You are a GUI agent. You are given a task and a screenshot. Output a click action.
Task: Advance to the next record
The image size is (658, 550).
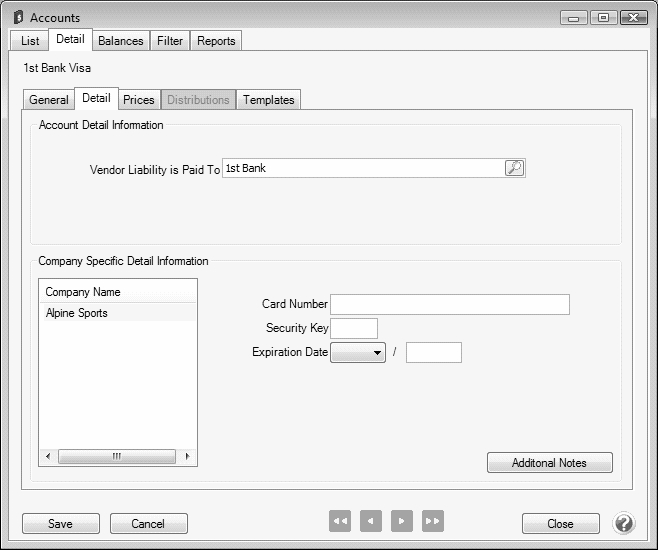[402, 521]
